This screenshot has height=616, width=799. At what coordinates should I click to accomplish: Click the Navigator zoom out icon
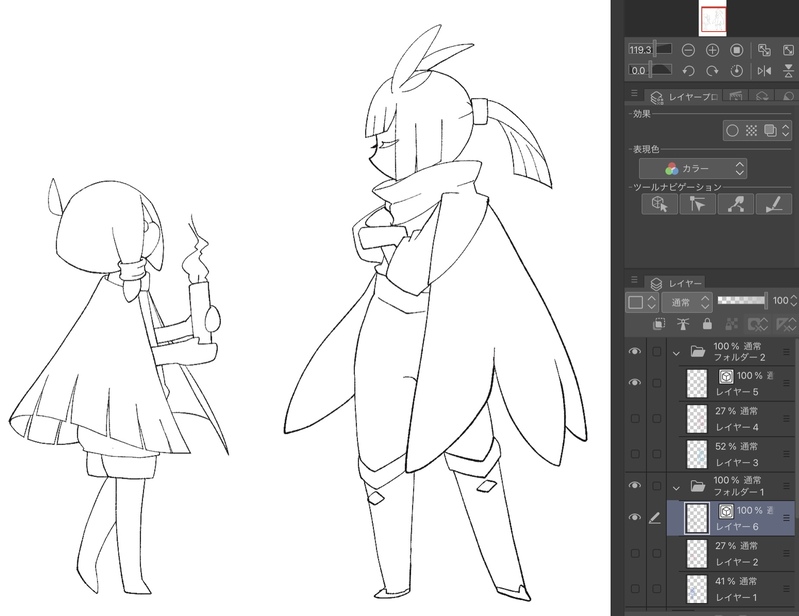(x=688, y=50)
